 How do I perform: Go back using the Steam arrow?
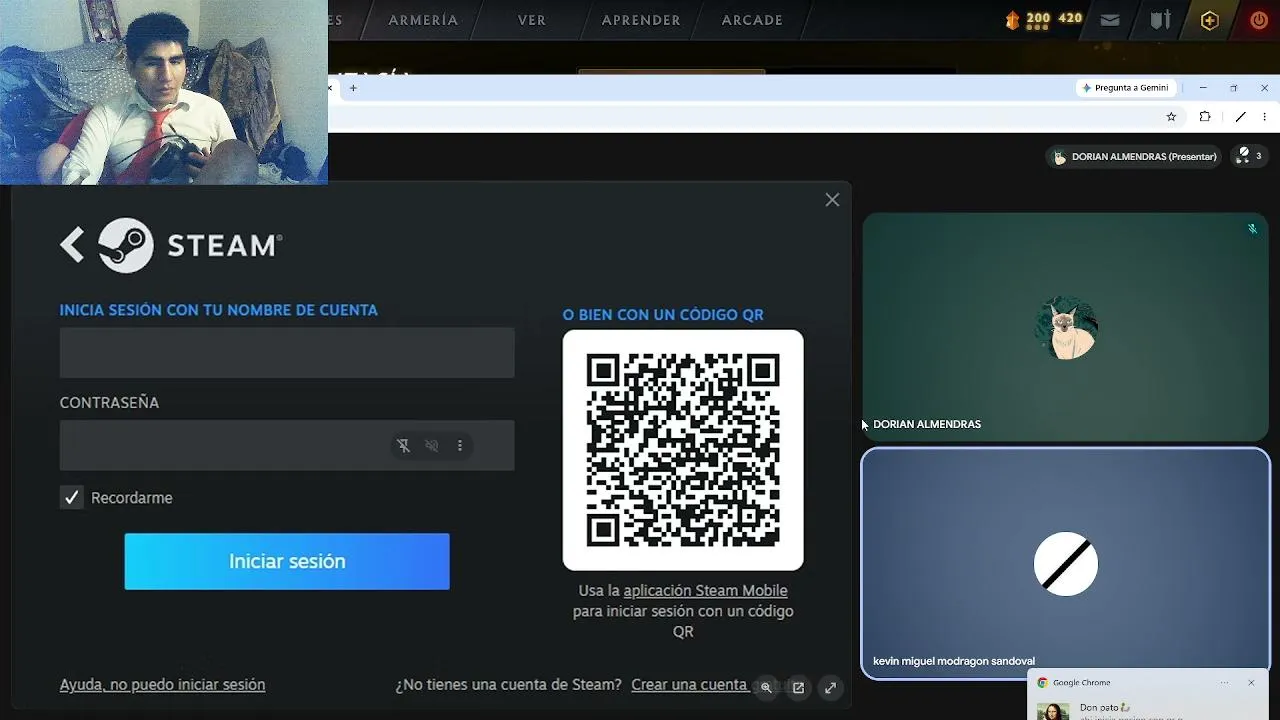(72, 245)
